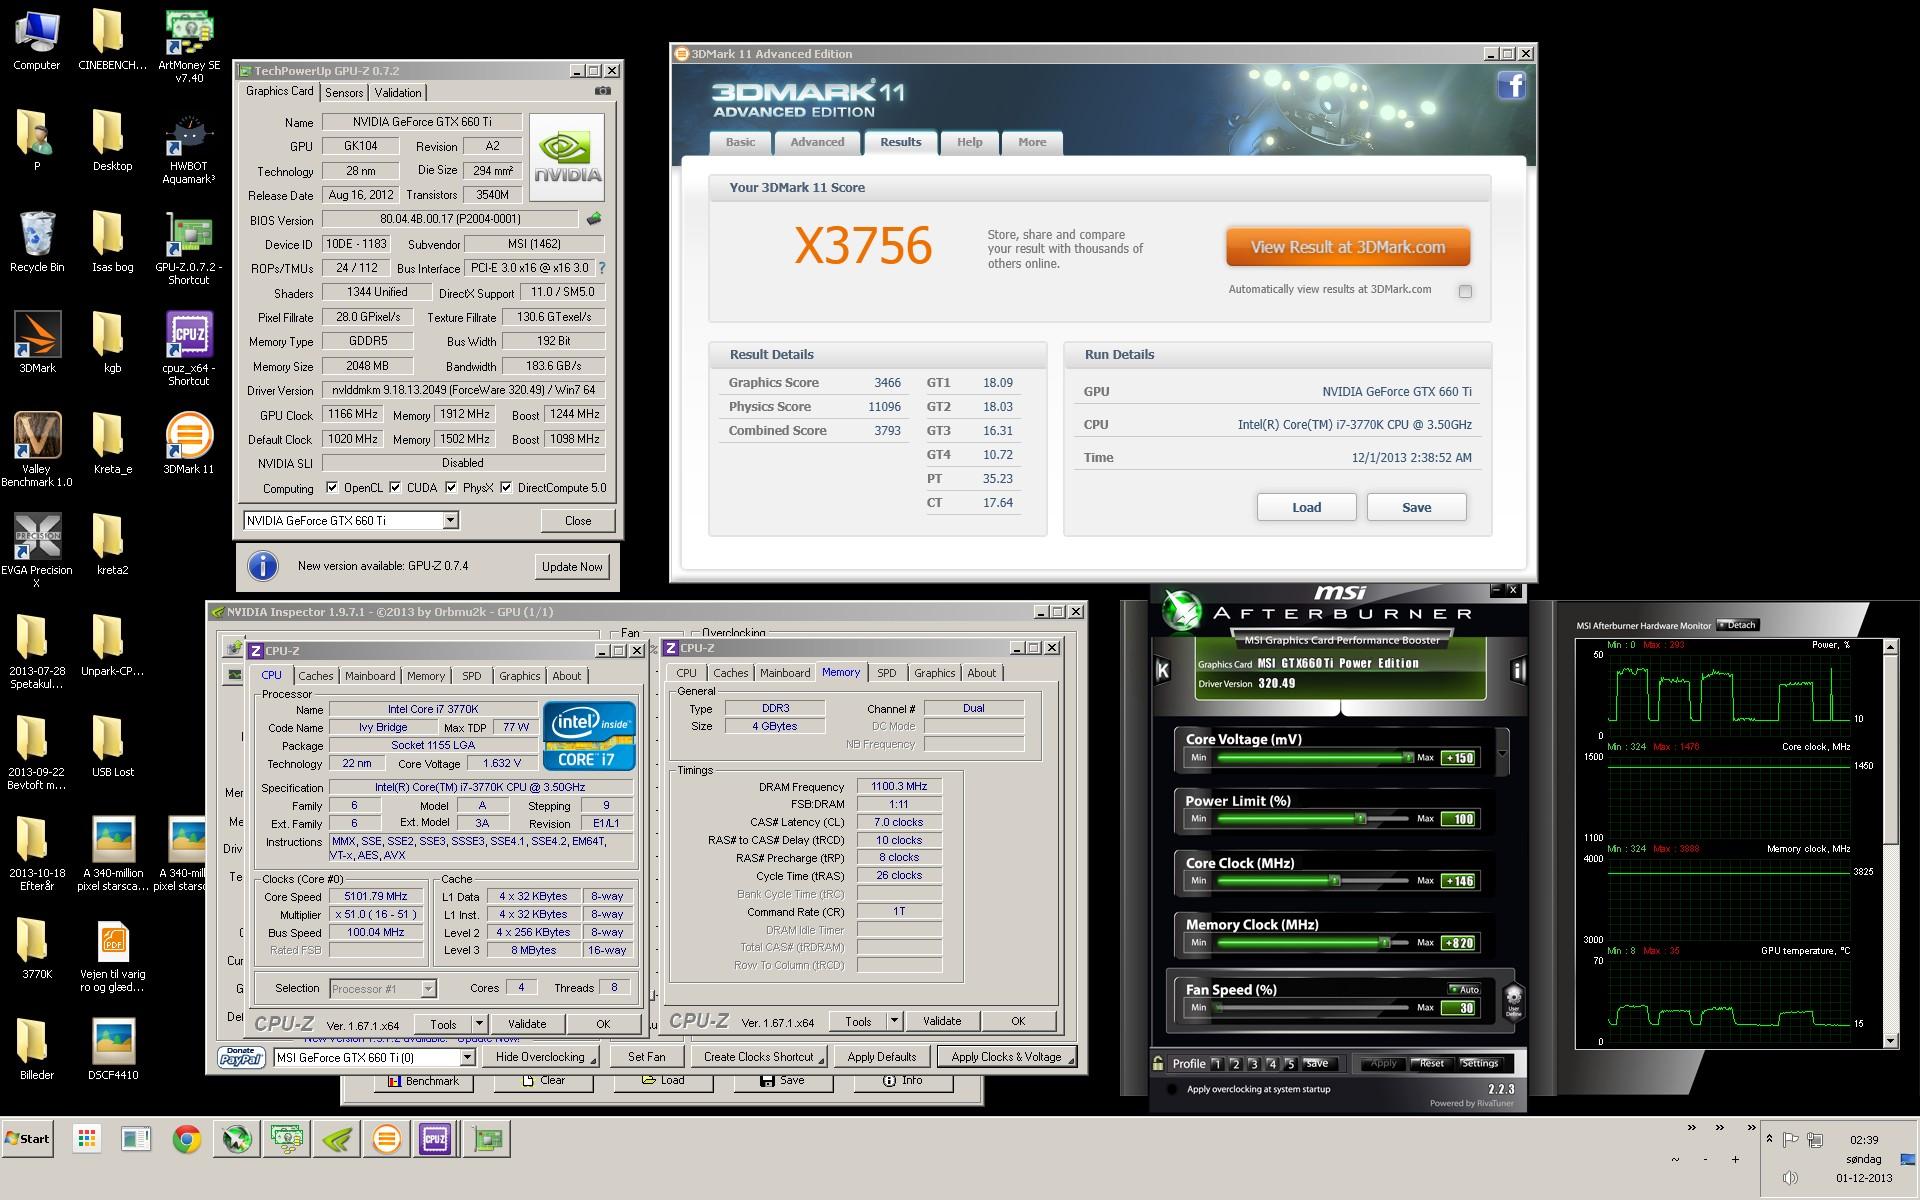Click the CPU-Z taskbar button
Screen dimensions: 1920x1200
pyautogui.click(x=435, y=1139)
